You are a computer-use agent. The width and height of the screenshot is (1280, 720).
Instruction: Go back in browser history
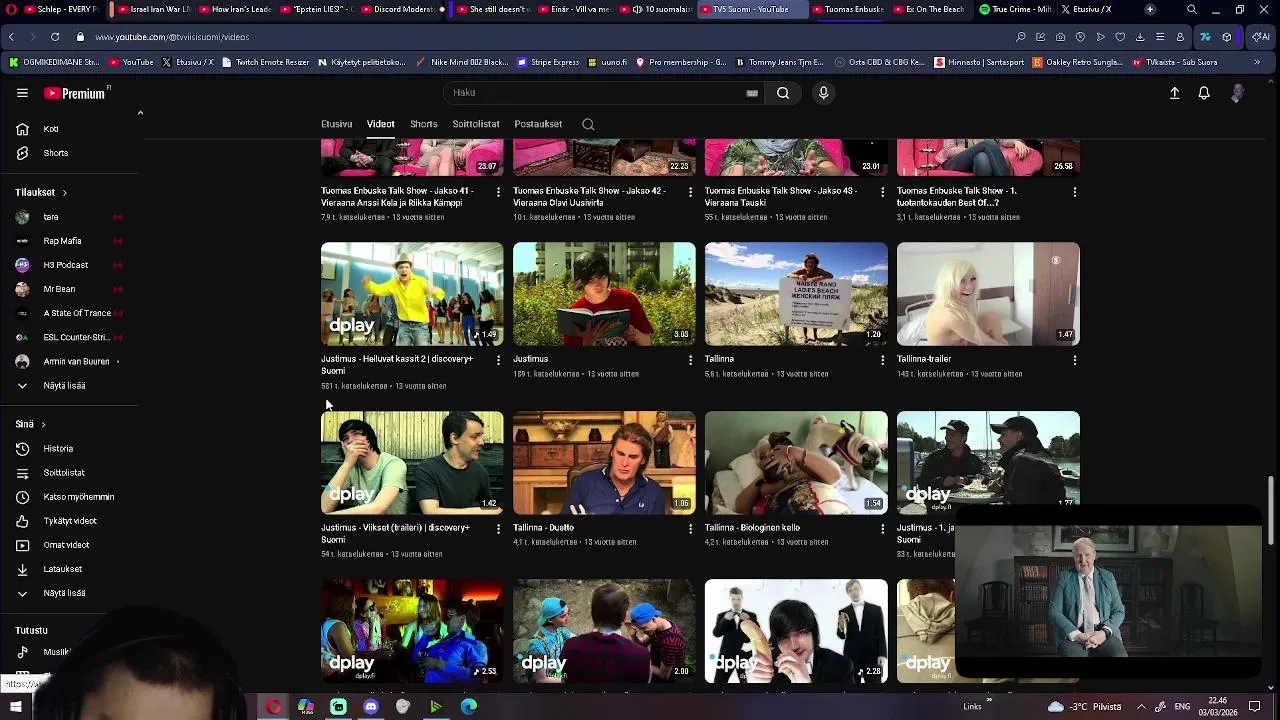[11, 37]
